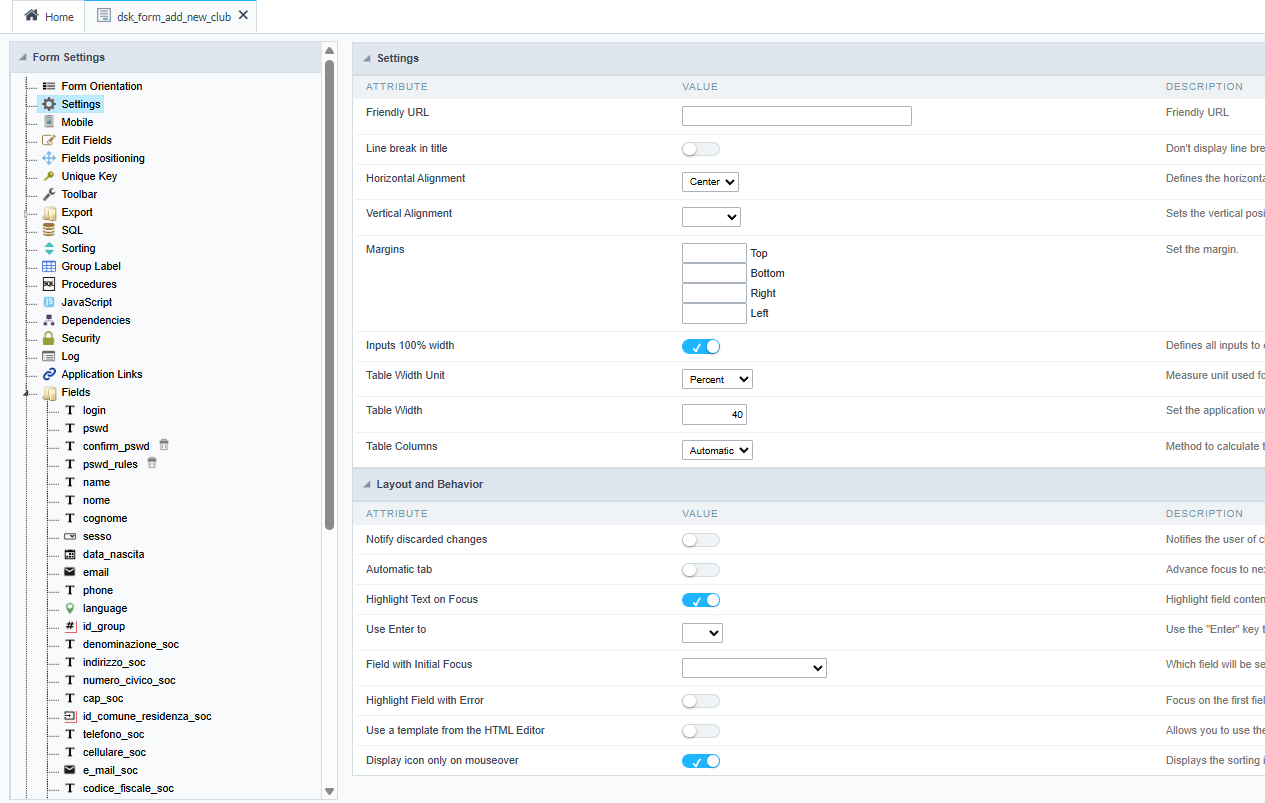Click the Unique Key icon

click(49, 176)
